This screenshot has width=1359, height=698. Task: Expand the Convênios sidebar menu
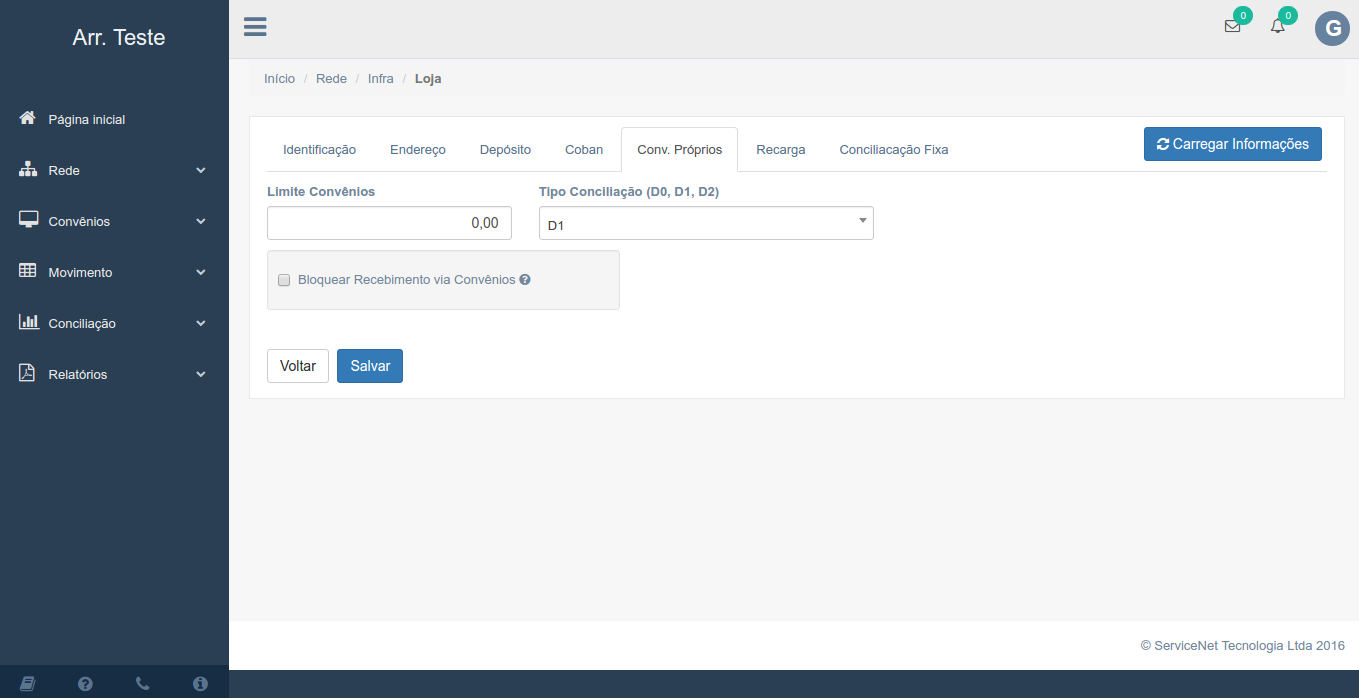[114, 222]
